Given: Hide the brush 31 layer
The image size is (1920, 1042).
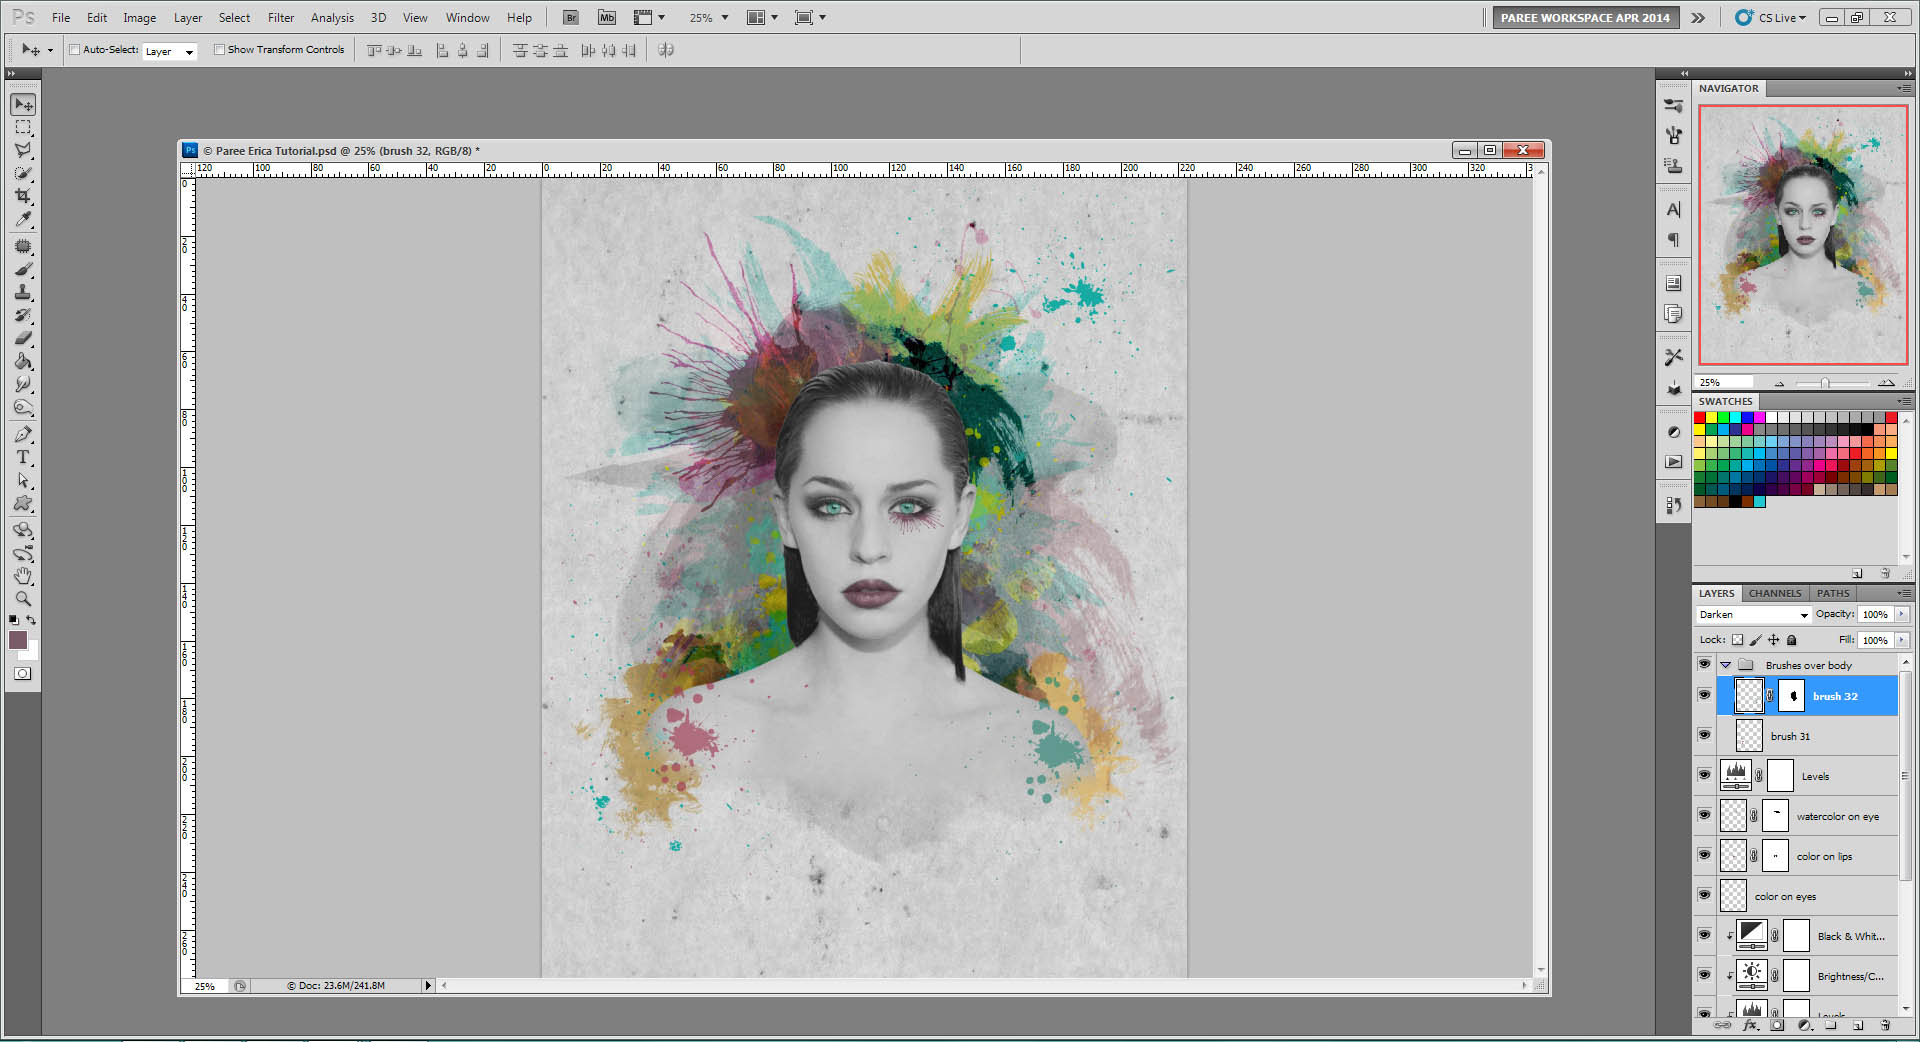Looking at the screenshot, I should (x=1704, y=734).
